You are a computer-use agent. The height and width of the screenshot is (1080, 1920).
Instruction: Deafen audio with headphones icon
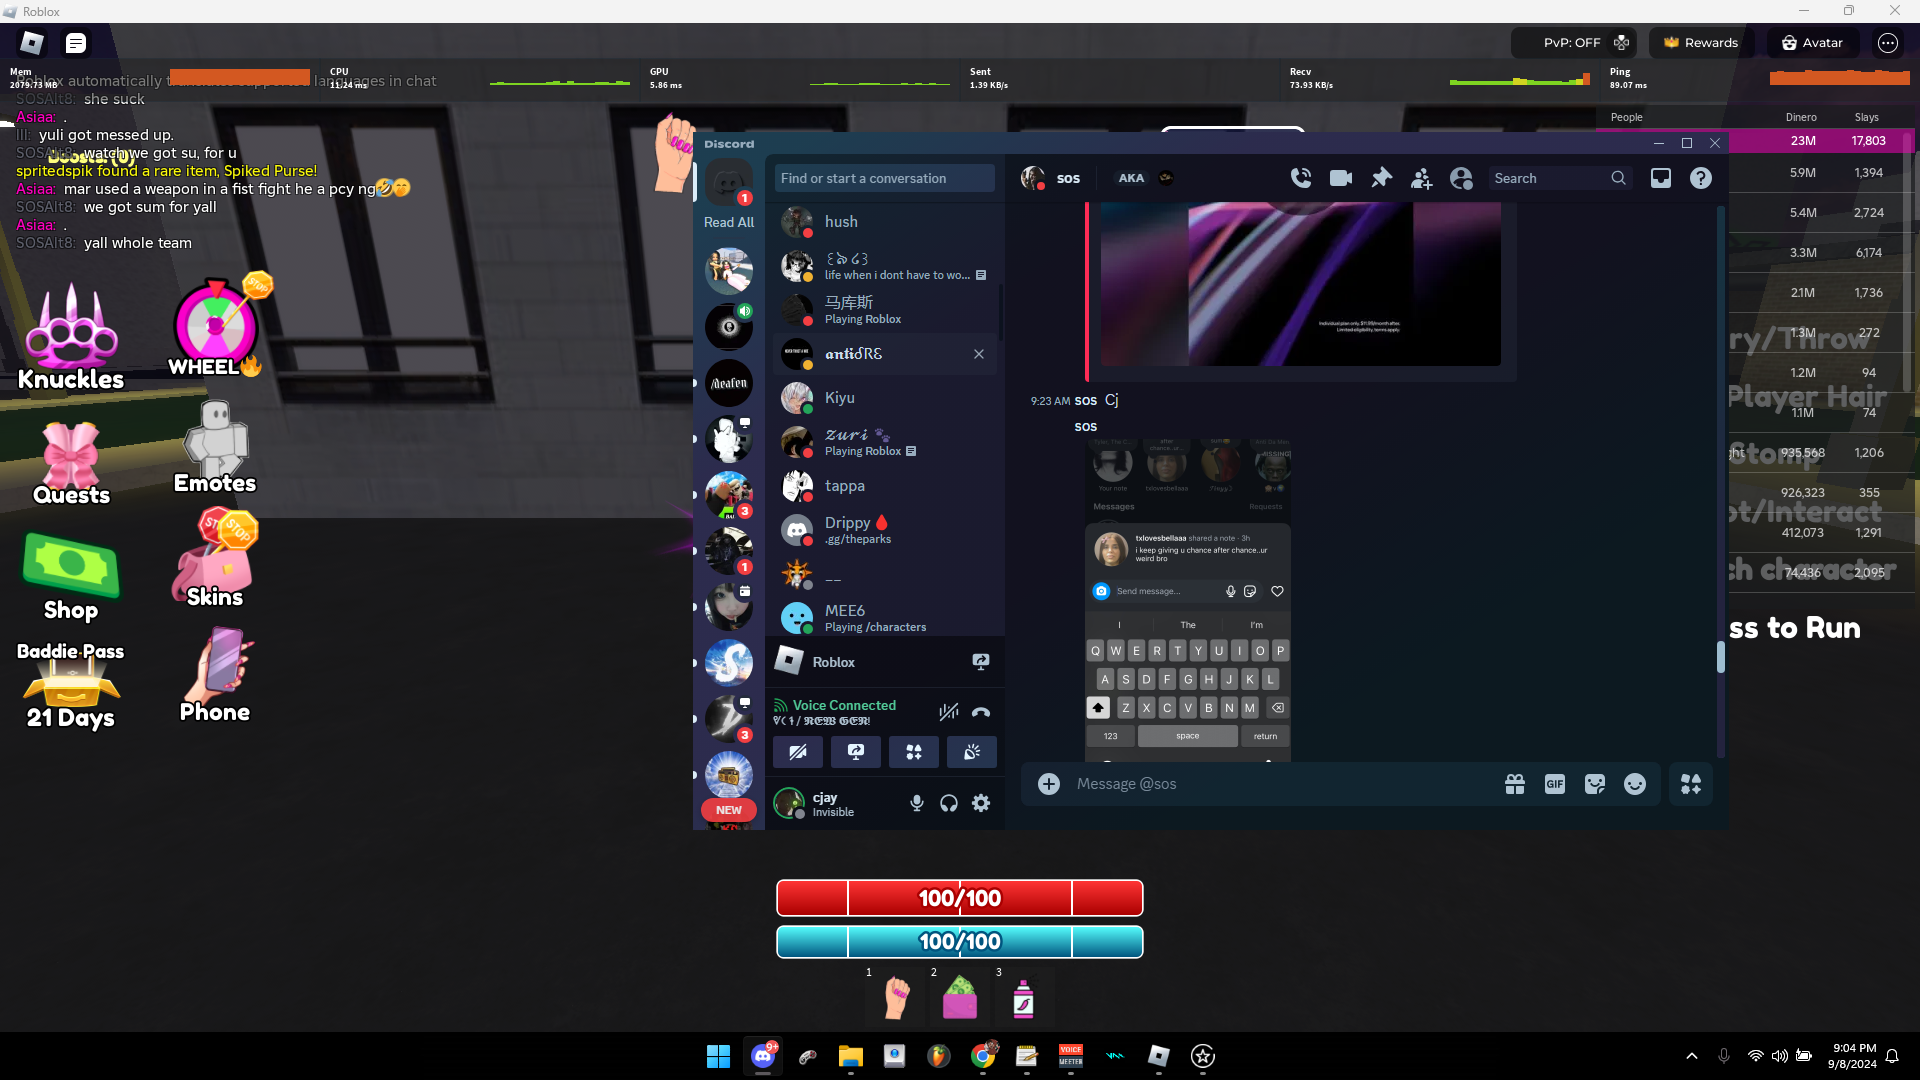(x=949, y=803)
